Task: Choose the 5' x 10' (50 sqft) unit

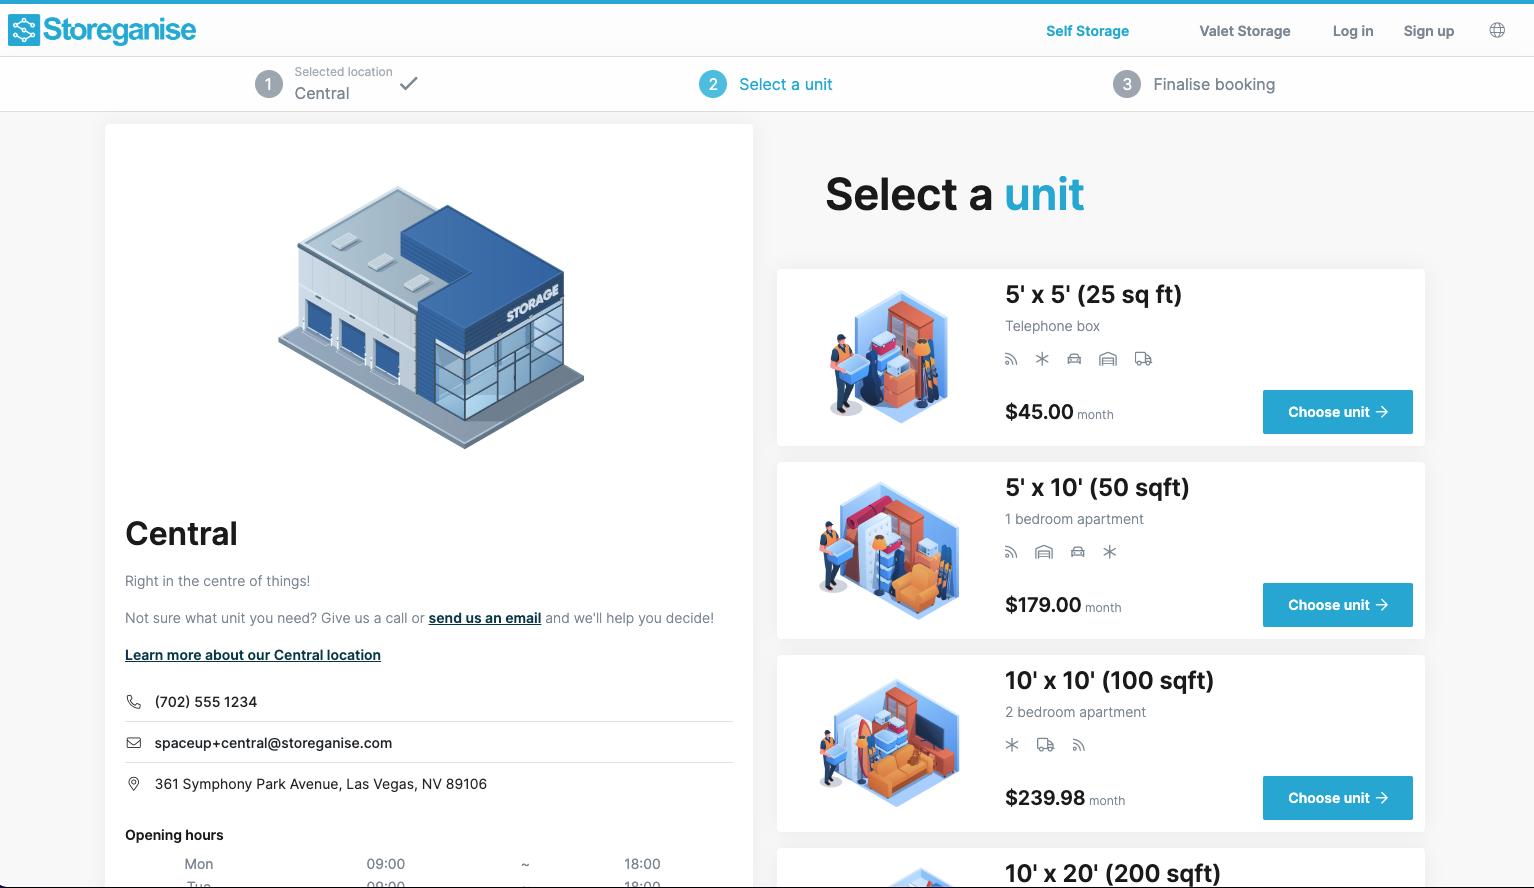Action: coord(1337,605)
